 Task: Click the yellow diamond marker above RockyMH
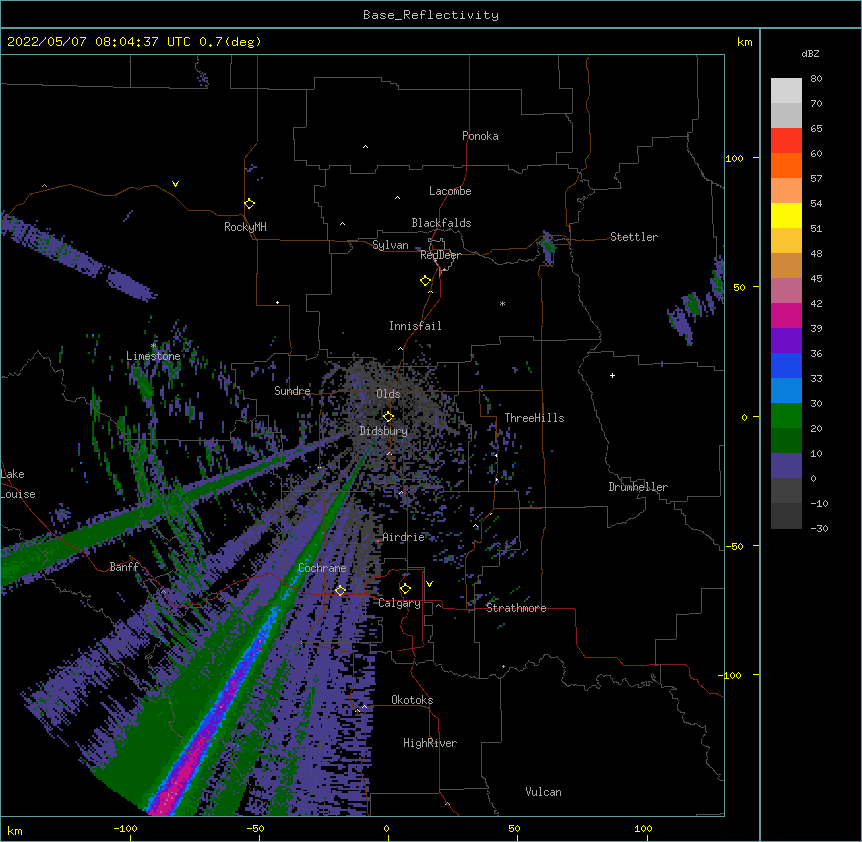[x=249, y=204]
